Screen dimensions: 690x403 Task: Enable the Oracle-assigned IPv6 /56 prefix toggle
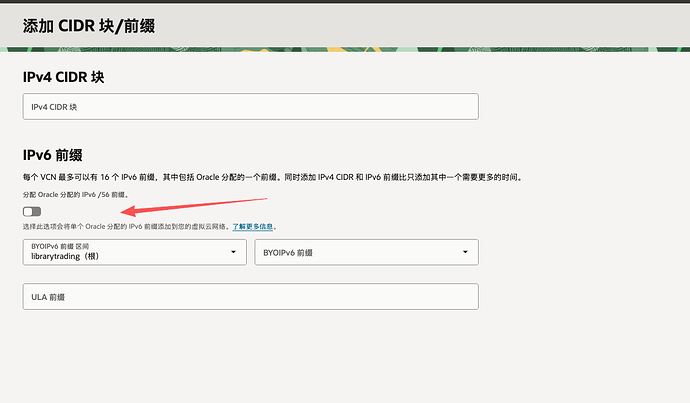[32, 211]
